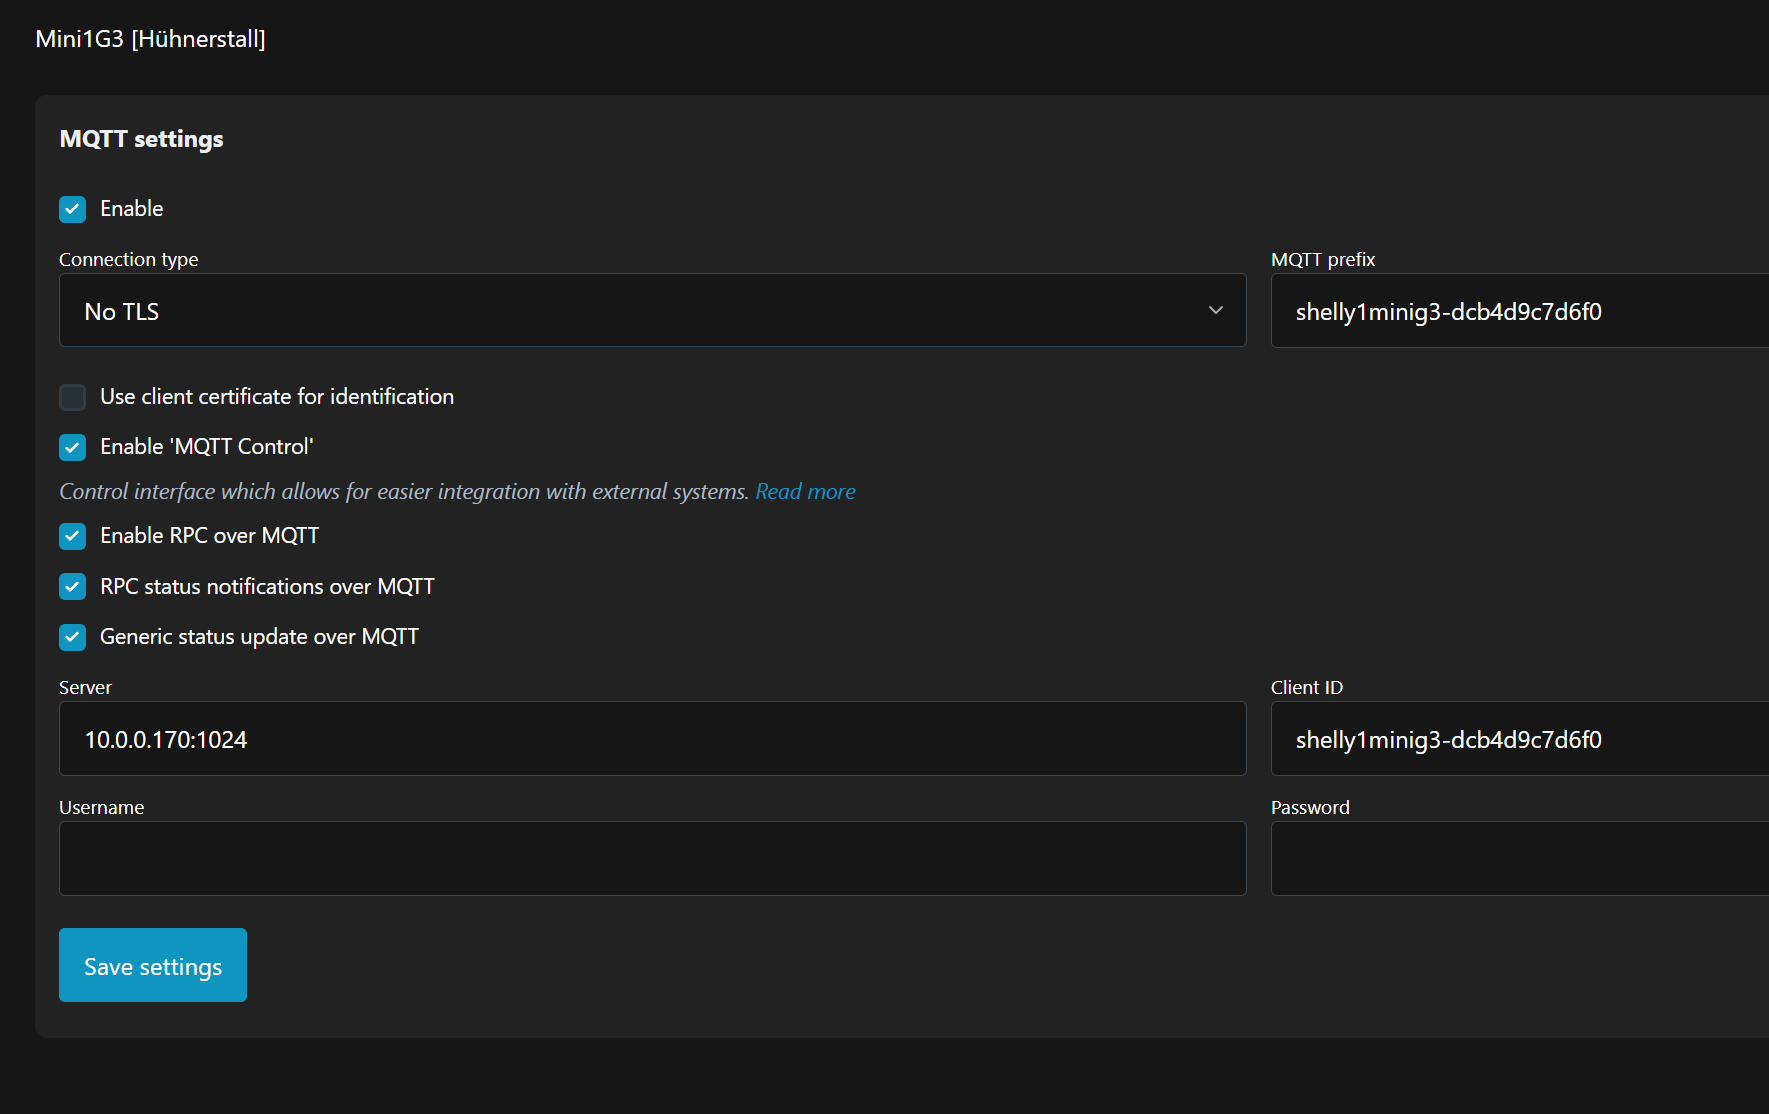Click the 'Connection type' label
This screenshot has height=1114, width=1769.
click(x=128, y=260)
